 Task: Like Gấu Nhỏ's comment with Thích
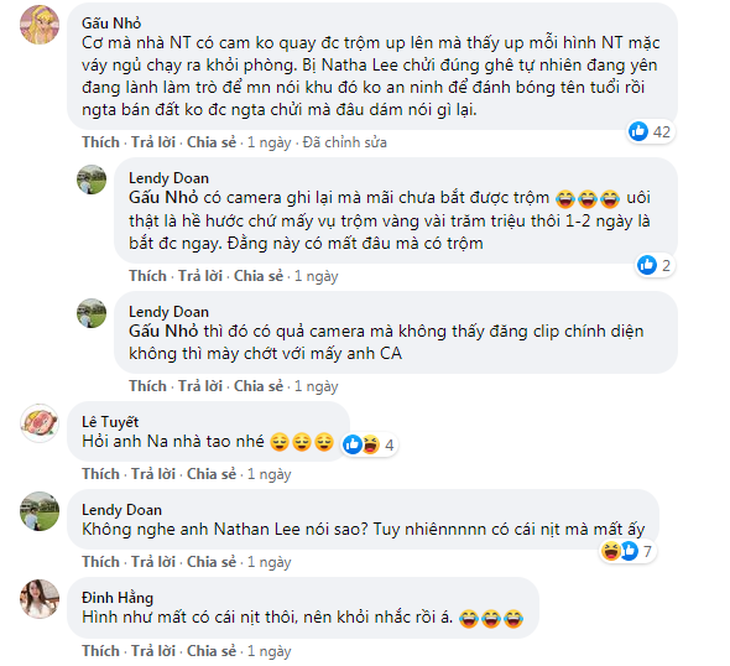click(x=101, y=142)
